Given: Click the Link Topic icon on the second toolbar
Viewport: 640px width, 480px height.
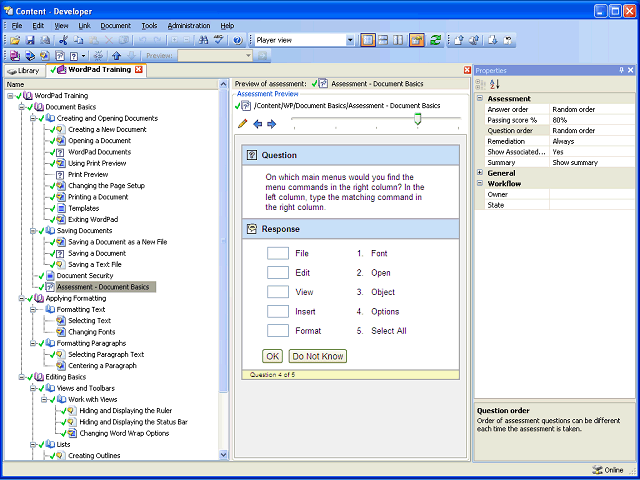Looking at the screenshot, I should click(45, 55).
